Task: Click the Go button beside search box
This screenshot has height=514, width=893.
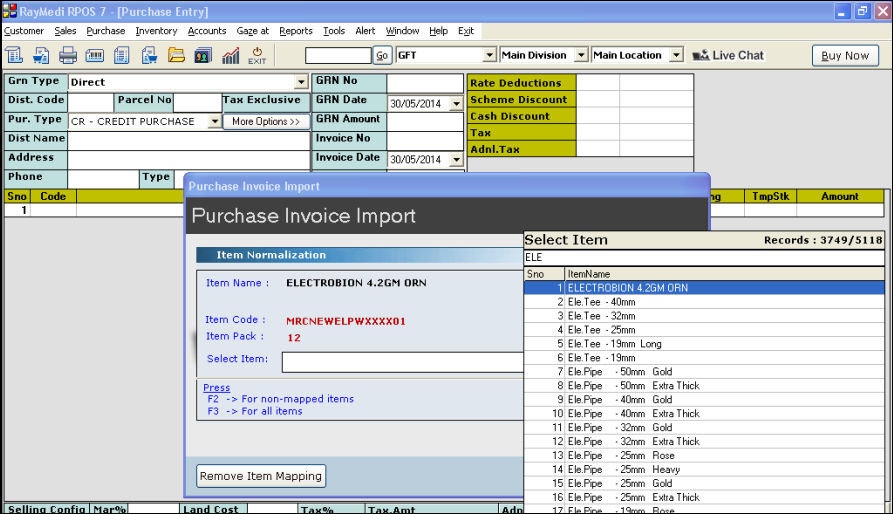Action: (x=383, y=55)
